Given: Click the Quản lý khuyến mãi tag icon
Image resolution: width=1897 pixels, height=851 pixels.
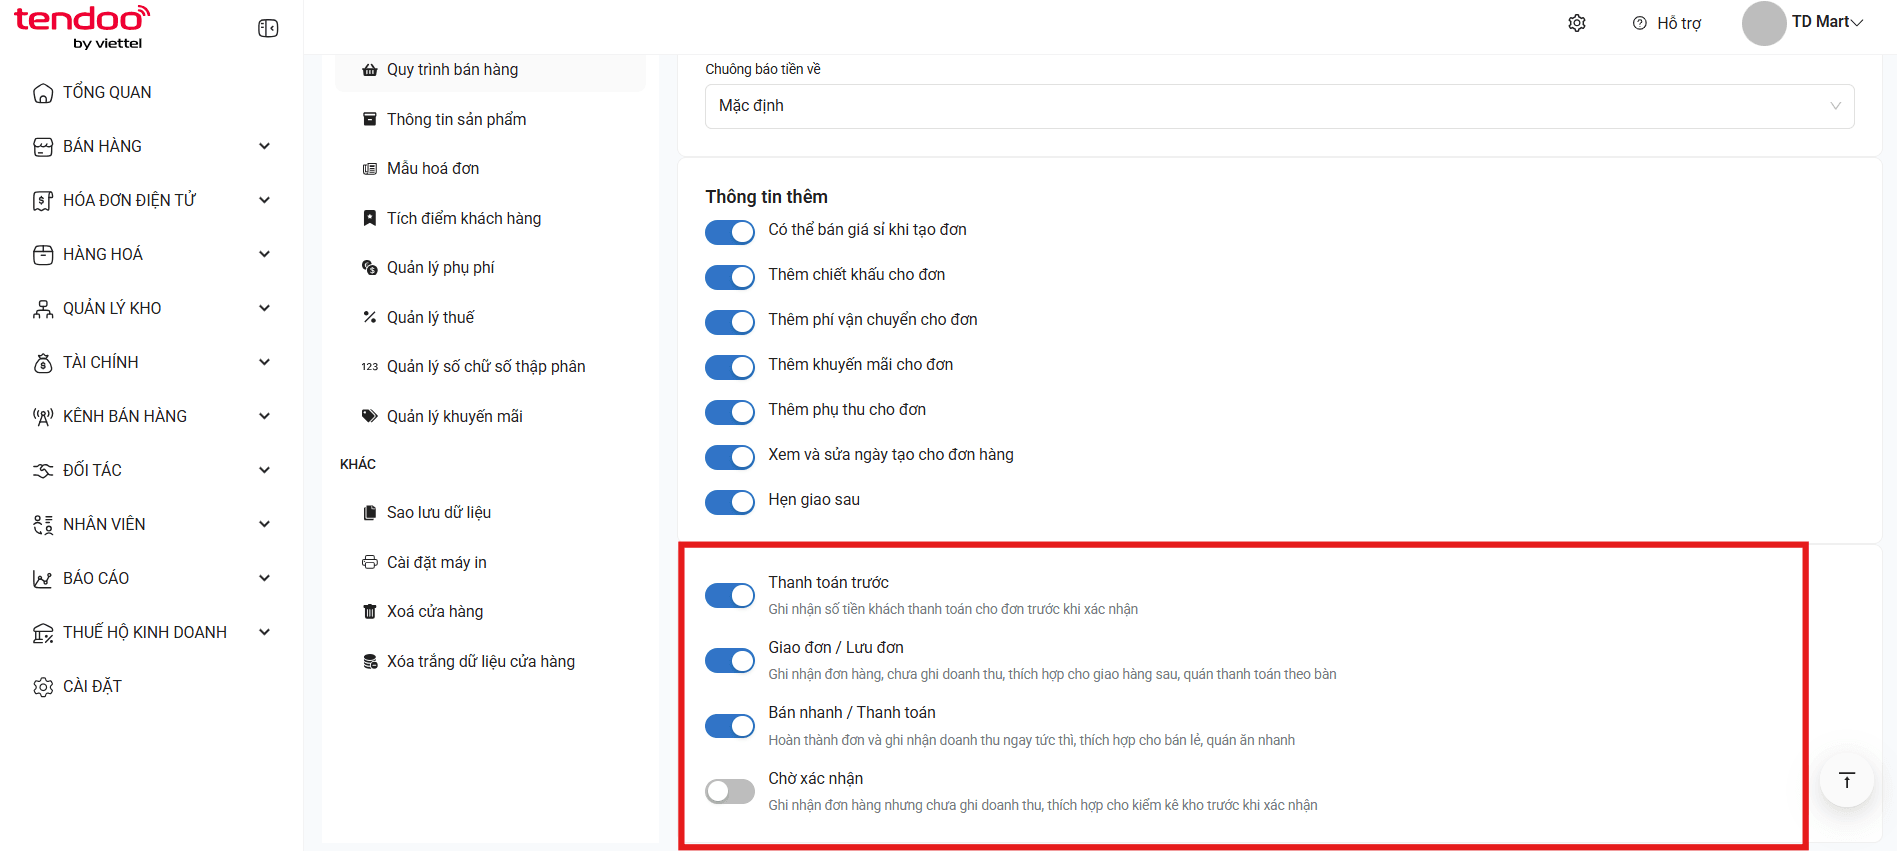Looking at the screenshot, I should coord(370,416).
